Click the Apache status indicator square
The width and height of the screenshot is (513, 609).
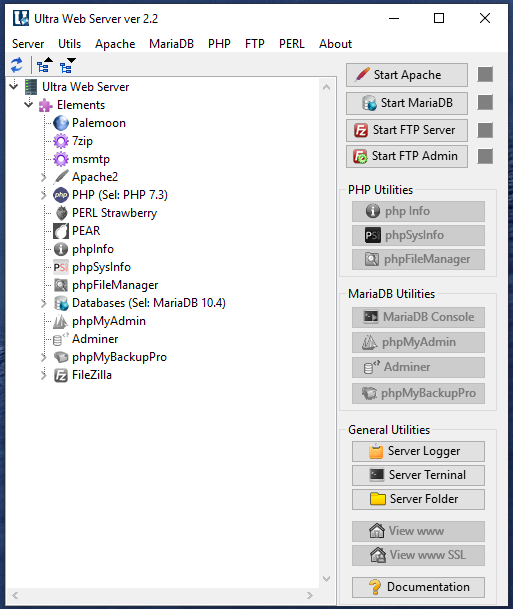tap(485, 75)
